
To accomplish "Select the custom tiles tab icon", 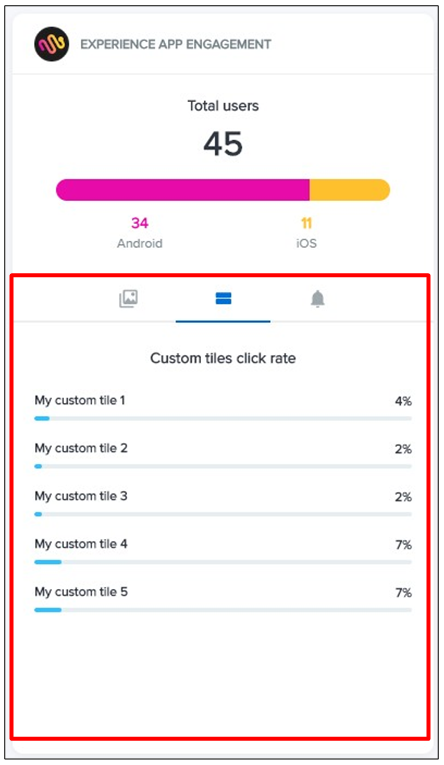I will (223, 298).
